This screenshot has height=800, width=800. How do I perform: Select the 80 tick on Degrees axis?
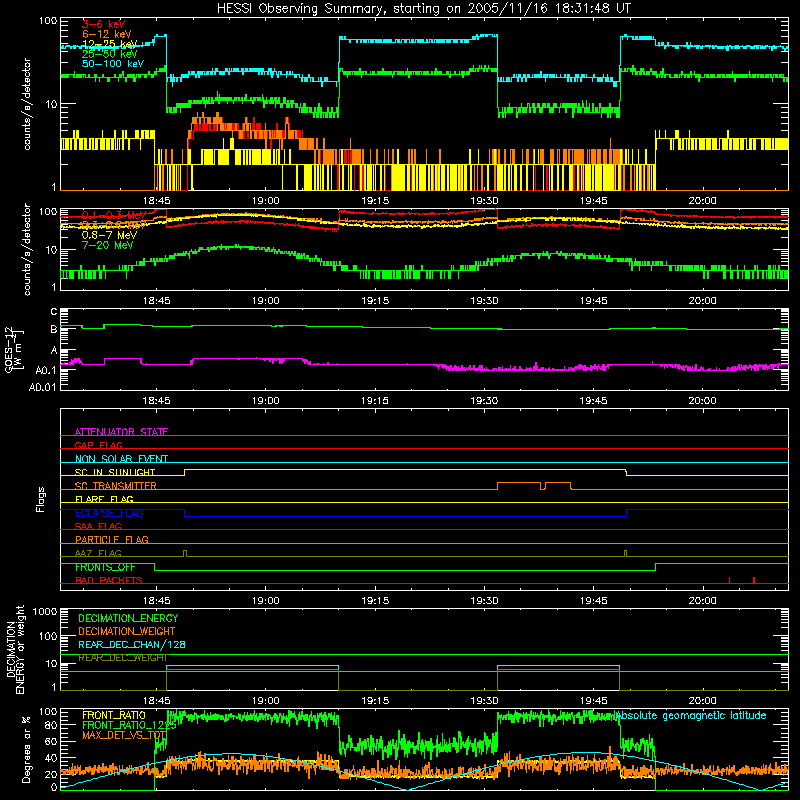(x=51, y=725)
